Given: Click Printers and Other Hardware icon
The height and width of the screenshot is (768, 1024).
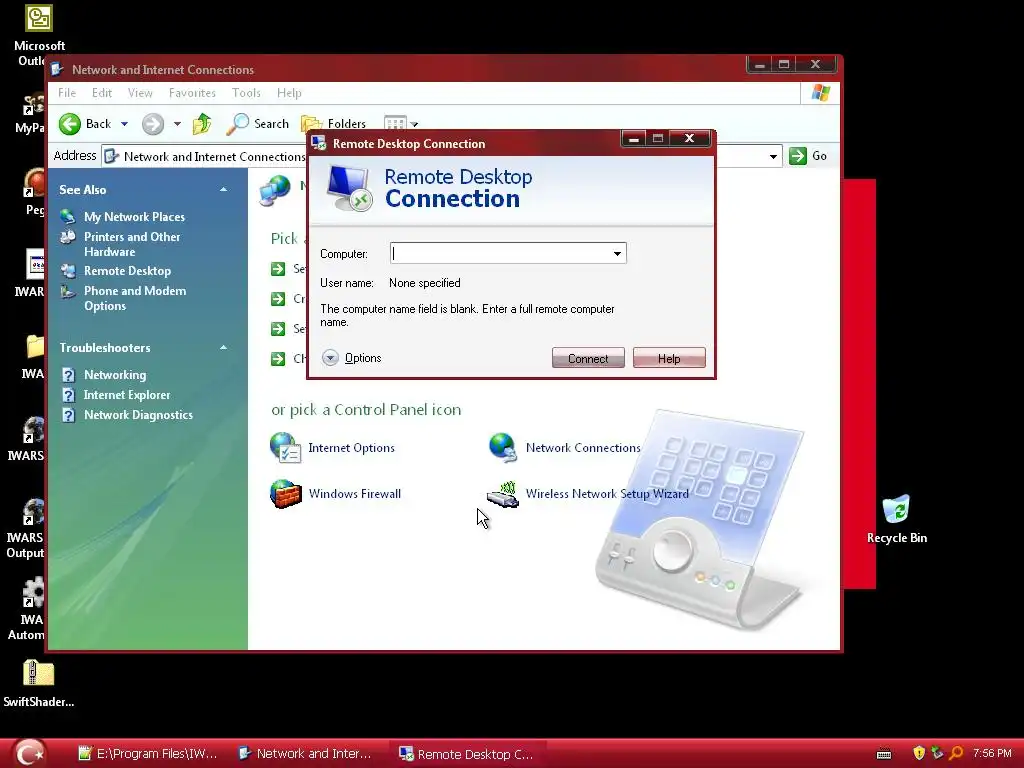Looking at the screenshot, I should [x=68, y=237].
